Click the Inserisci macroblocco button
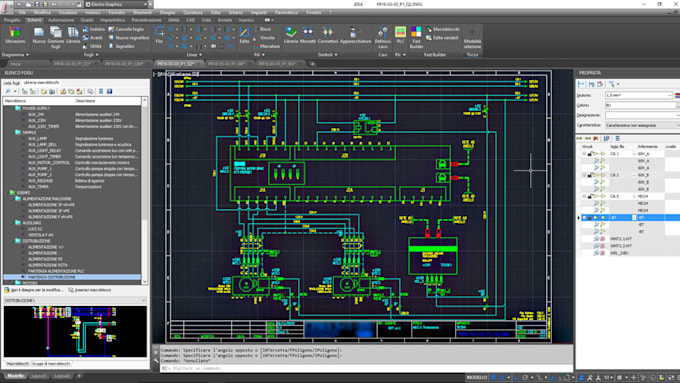This screenshot has width=680, height=383. click(90, 290)
